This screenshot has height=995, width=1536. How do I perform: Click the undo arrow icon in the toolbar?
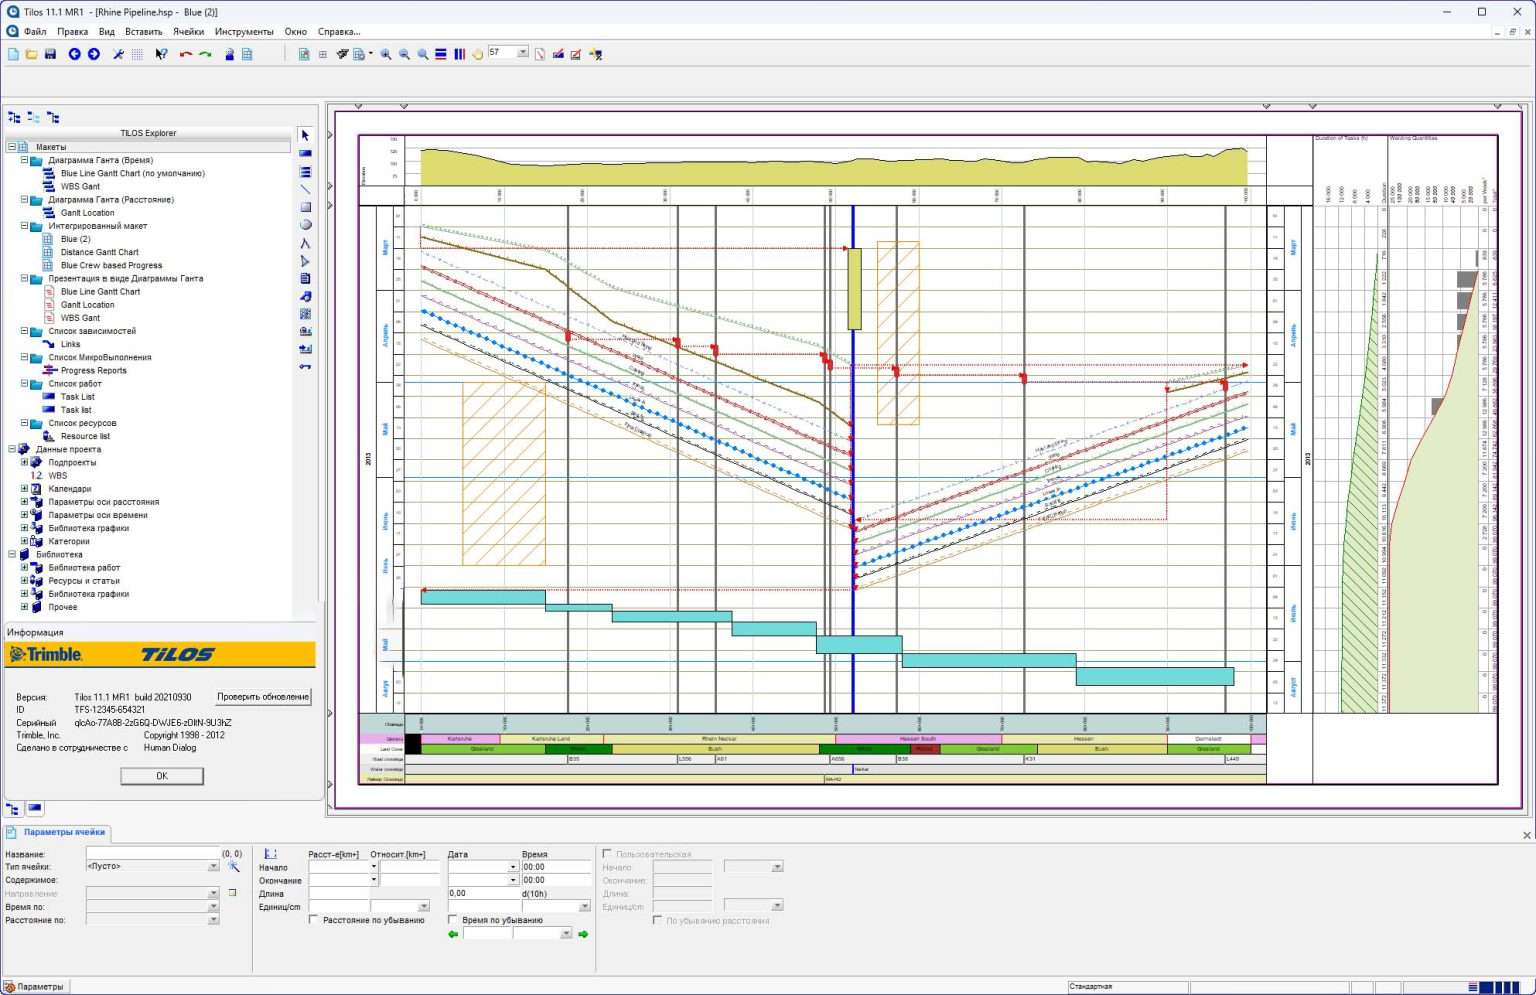tap(185, 53)
